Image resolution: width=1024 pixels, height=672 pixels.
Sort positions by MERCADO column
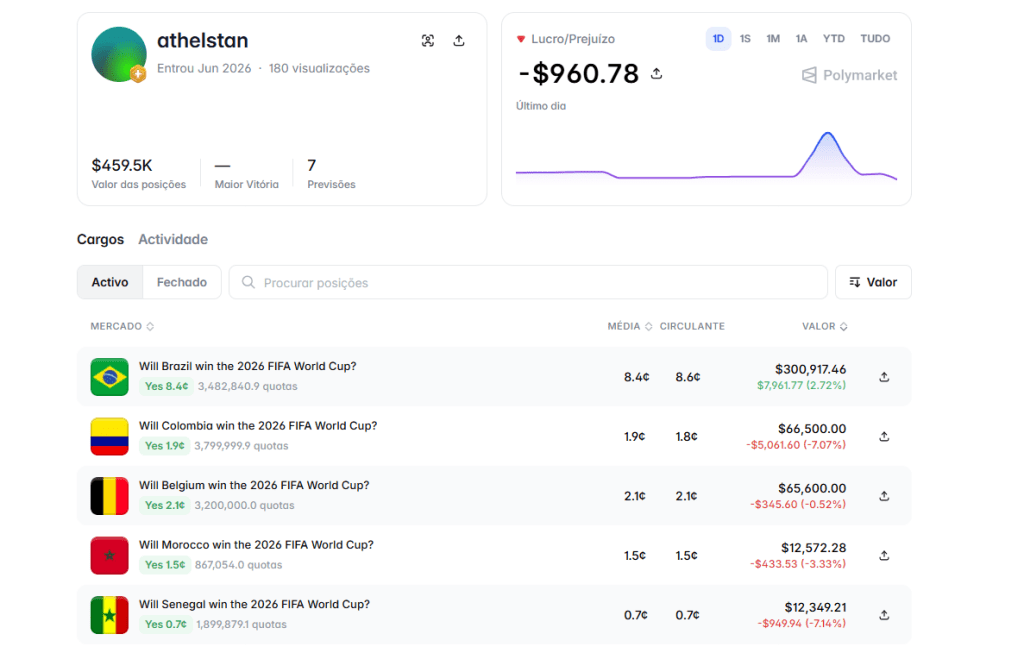[122, 326]
